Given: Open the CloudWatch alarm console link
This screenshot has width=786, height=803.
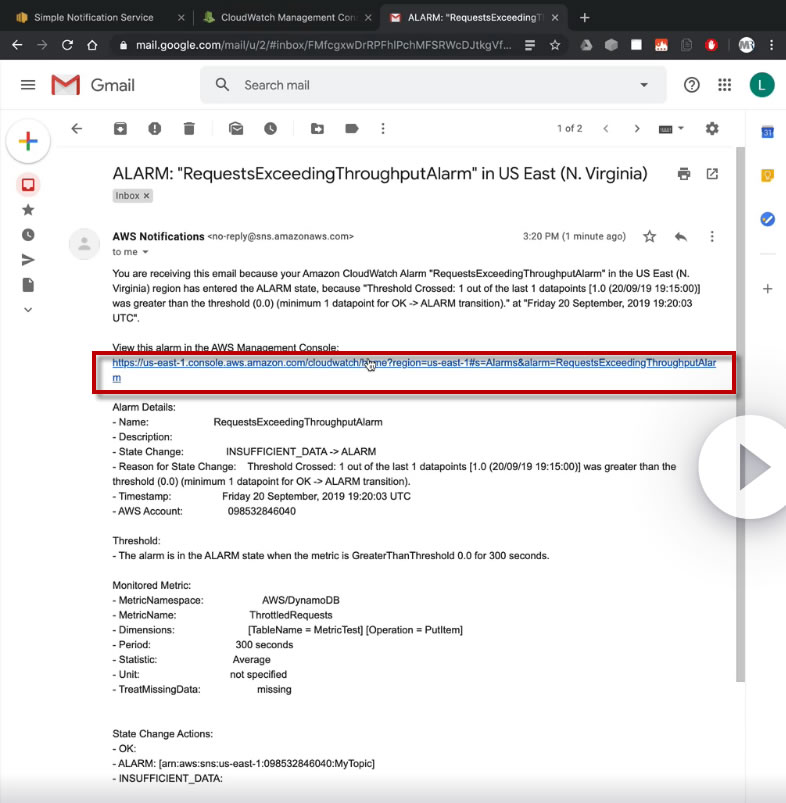Looking at the screenshot, I should 414,370.
